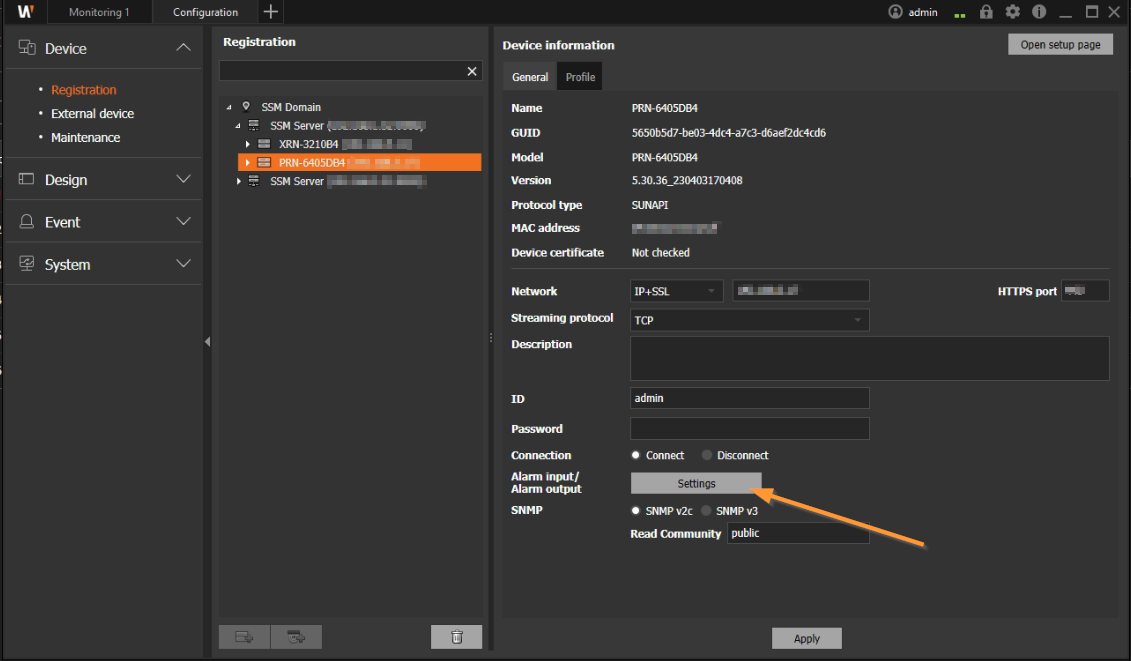1131x661 pixels.
Task: Clear the registration search box
Action: (472, 71)
